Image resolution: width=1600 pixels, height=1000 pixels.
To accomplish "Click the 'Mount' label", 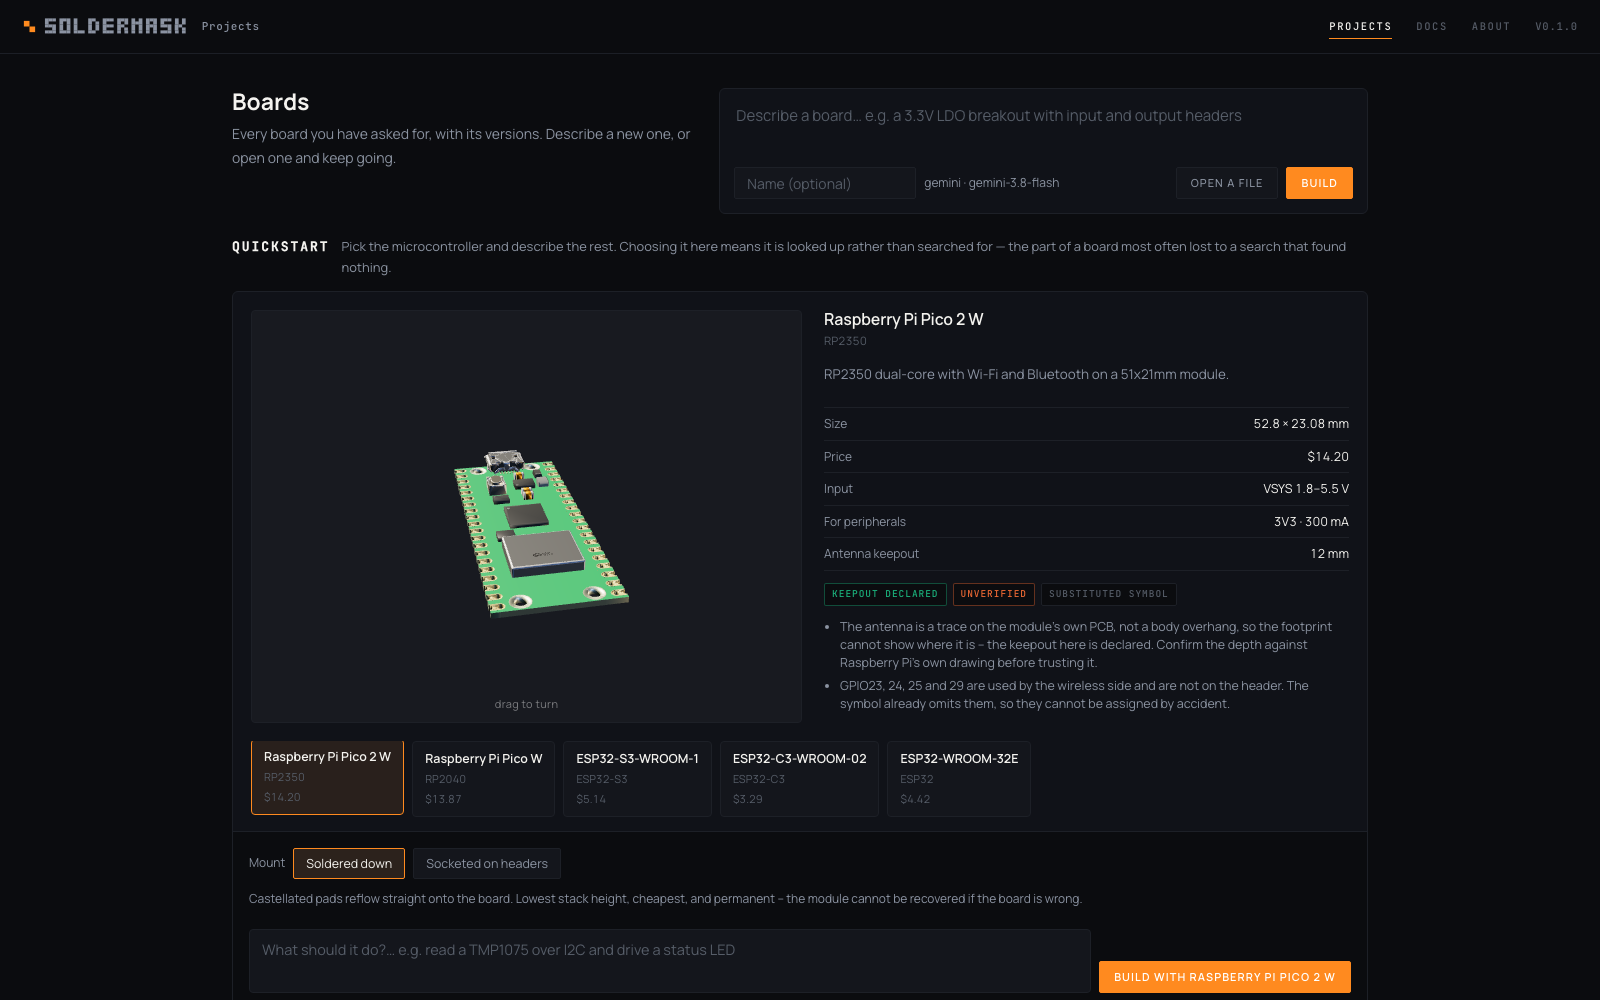I will pyautogui.click(x=267, y=863).
